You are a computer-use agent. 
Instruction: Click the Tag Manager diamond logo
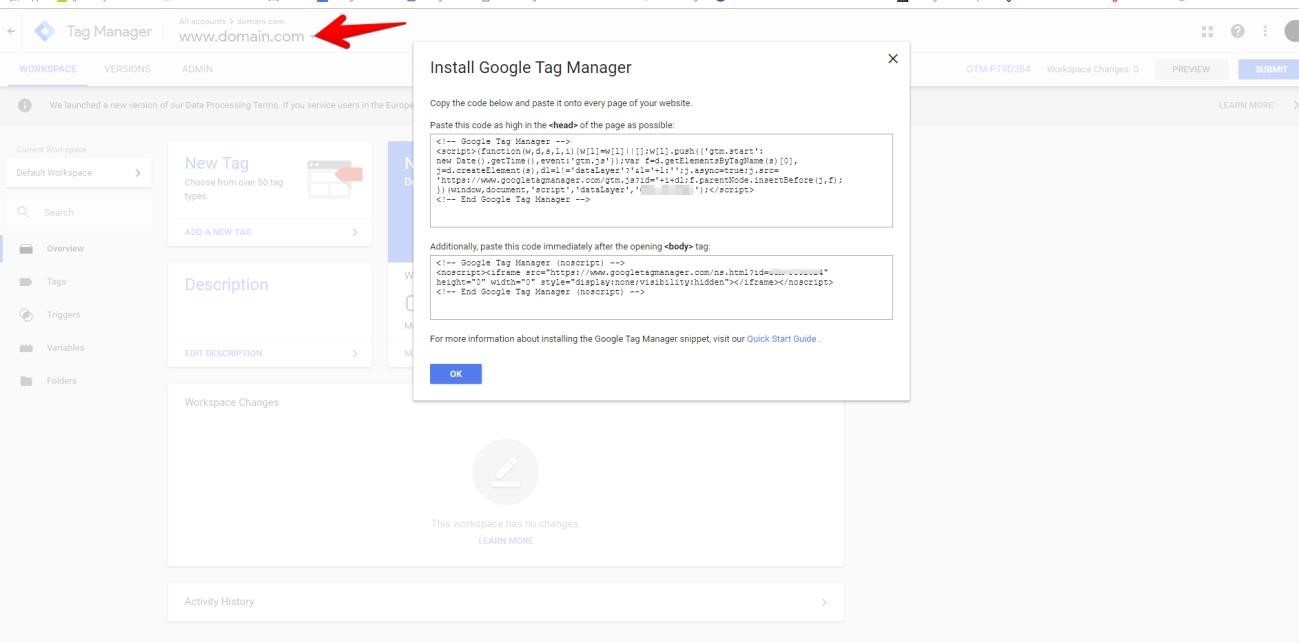point(45,32)
